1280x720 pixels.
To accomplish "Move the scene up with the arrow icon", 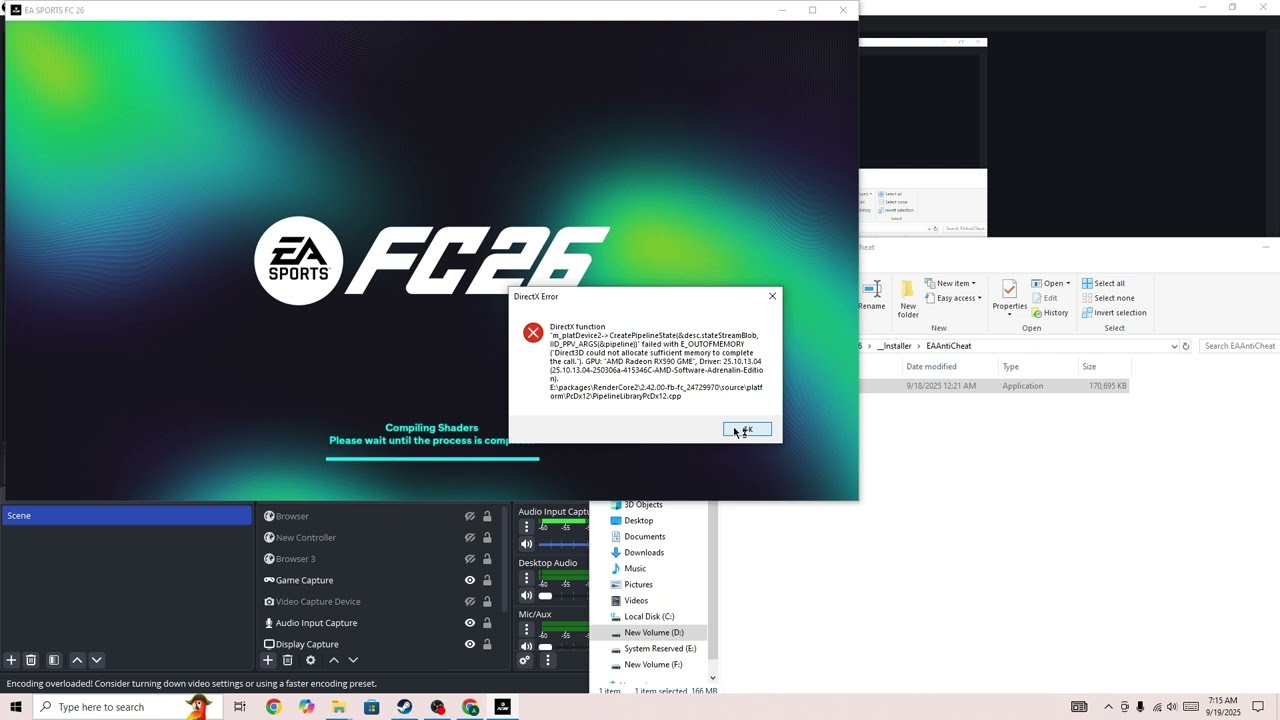I will [x=77, y=660].
